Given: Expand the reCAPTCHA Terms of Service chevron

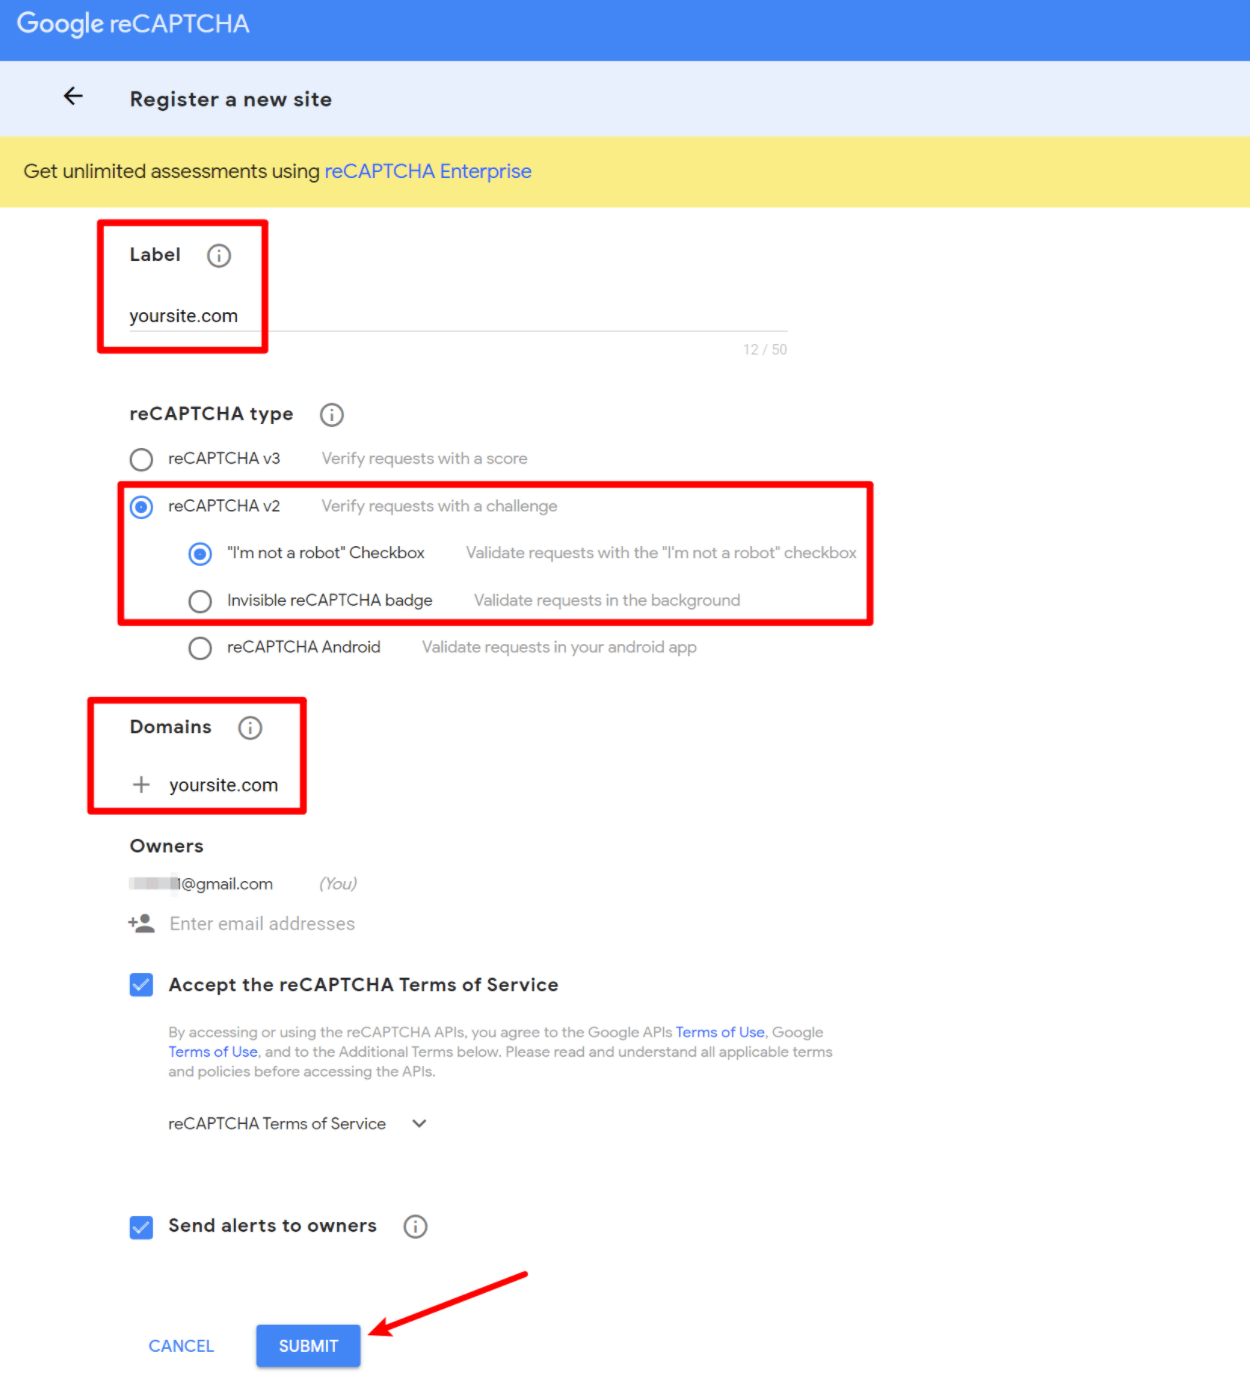Looking at the screenshot, I should coord(420,1124).
